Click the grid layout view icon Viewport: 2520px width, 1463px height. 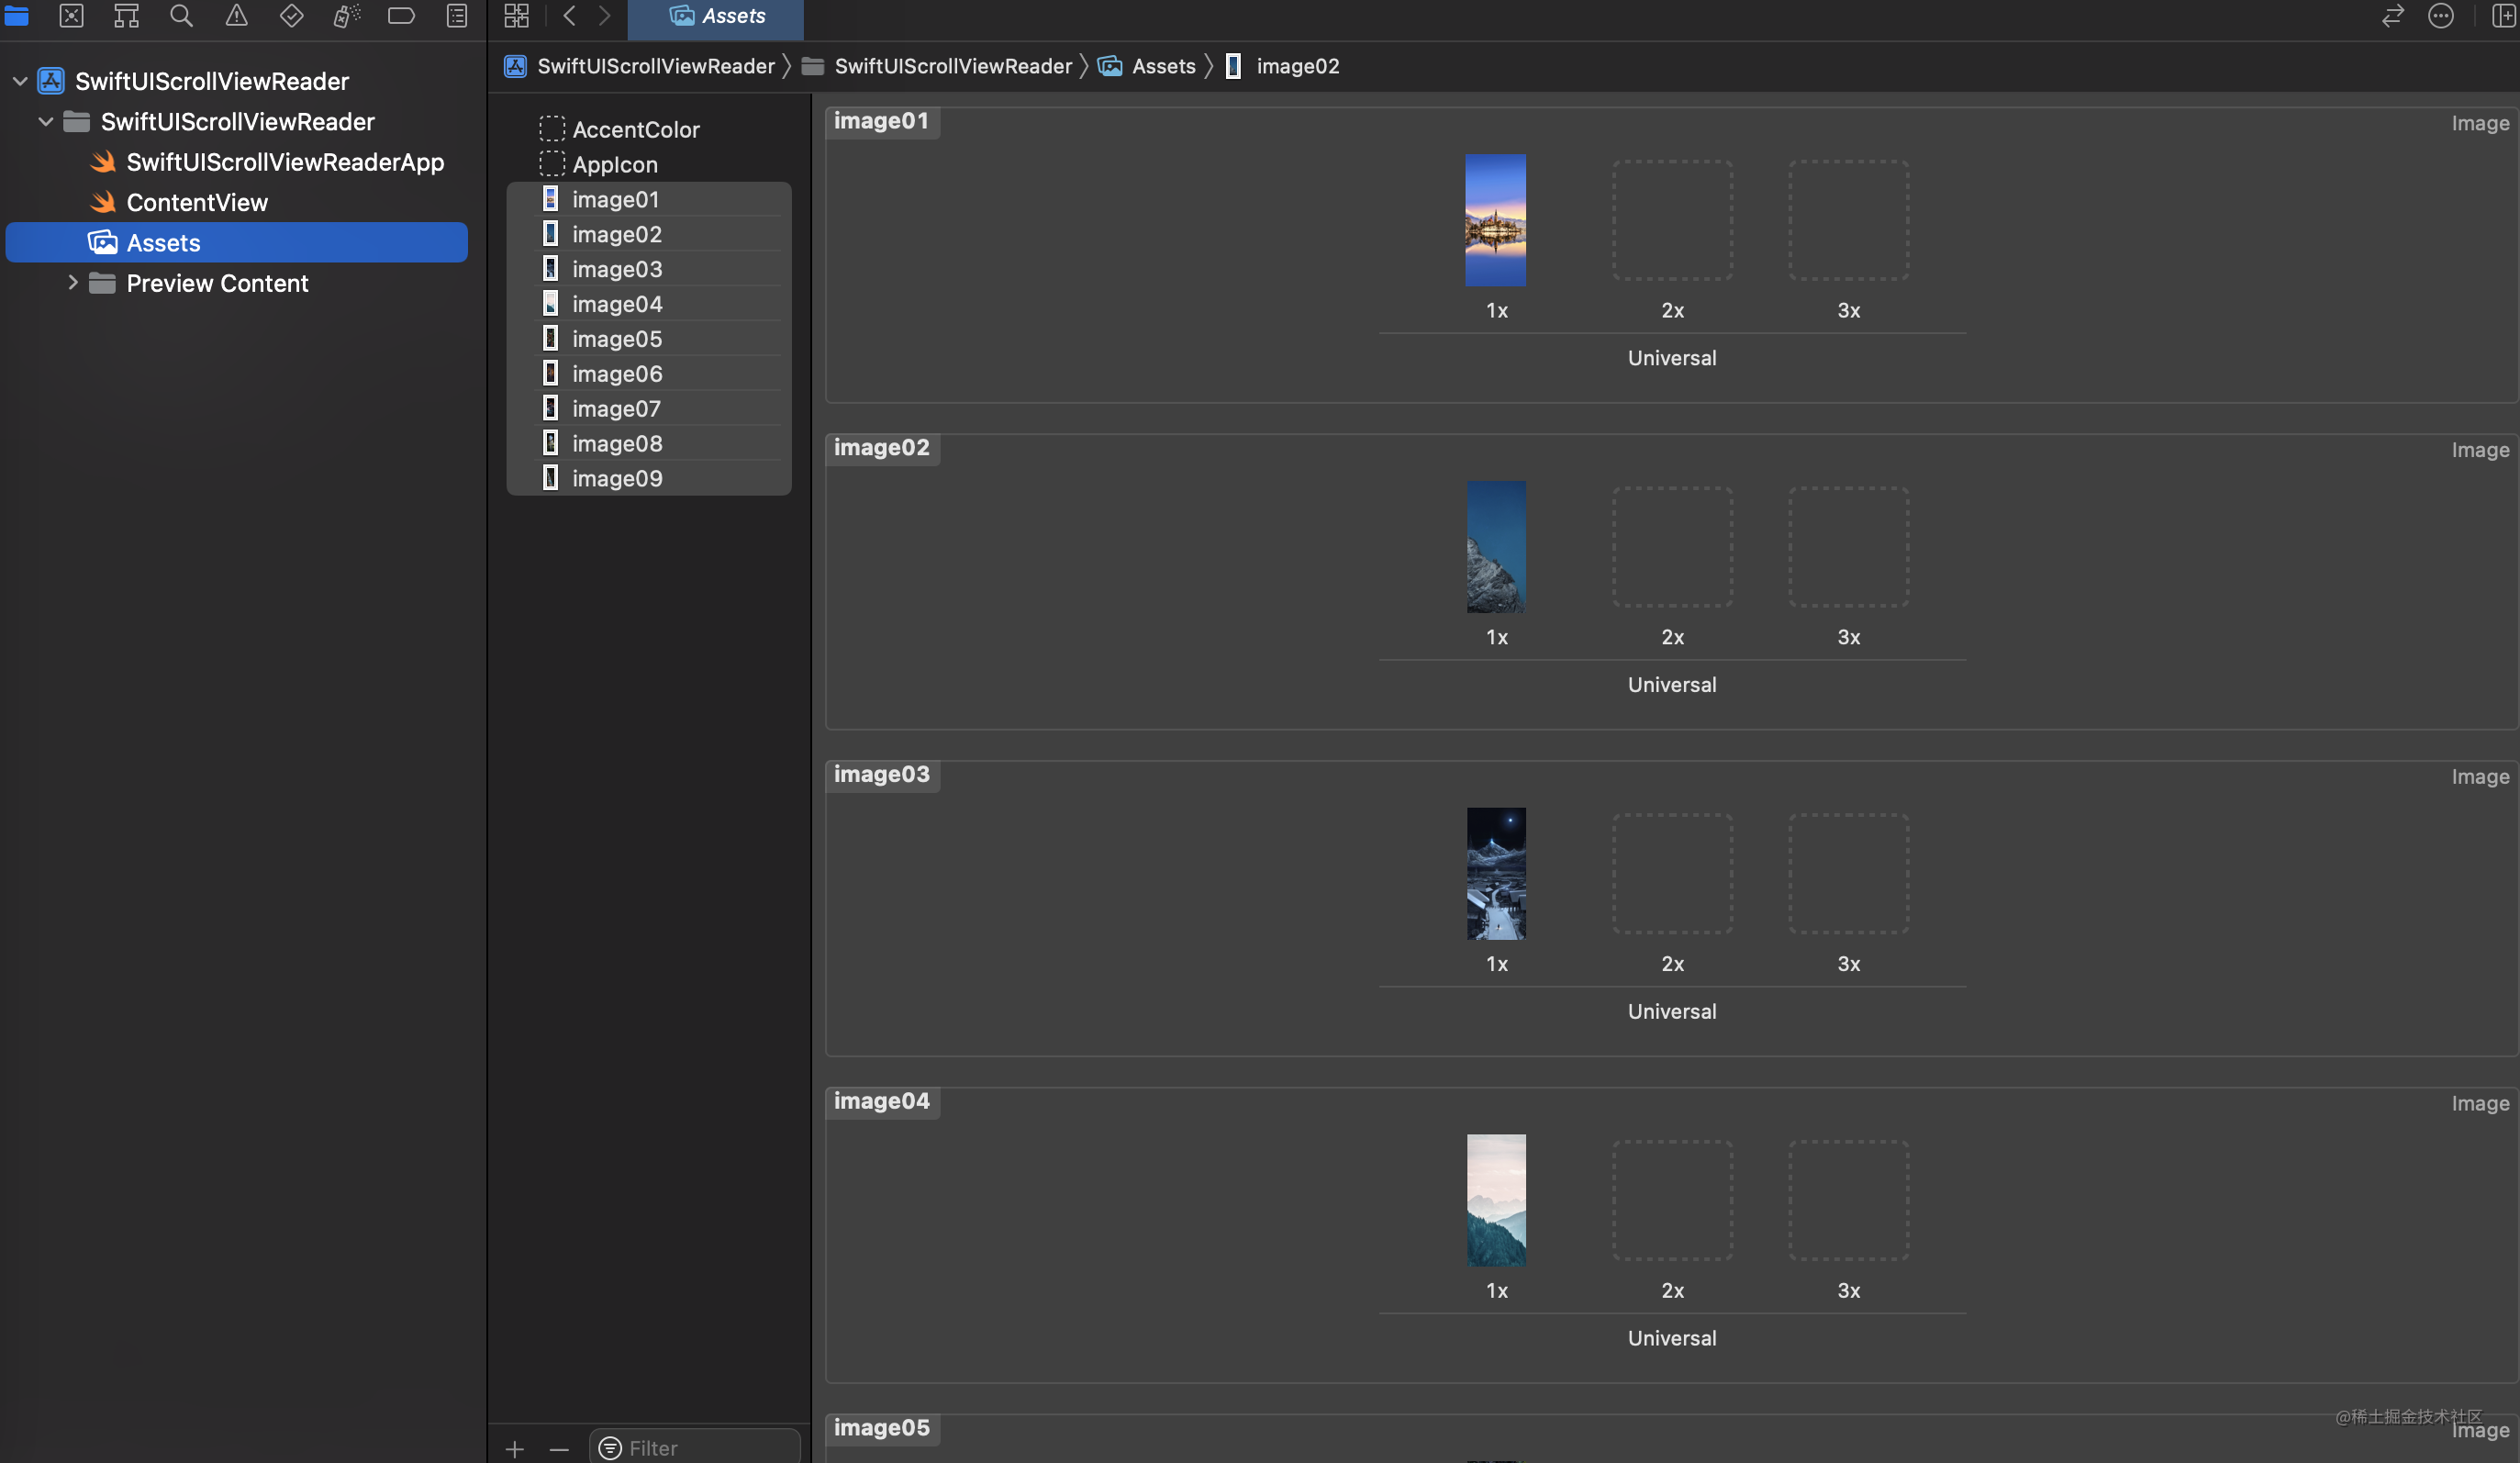pos(518,16)
